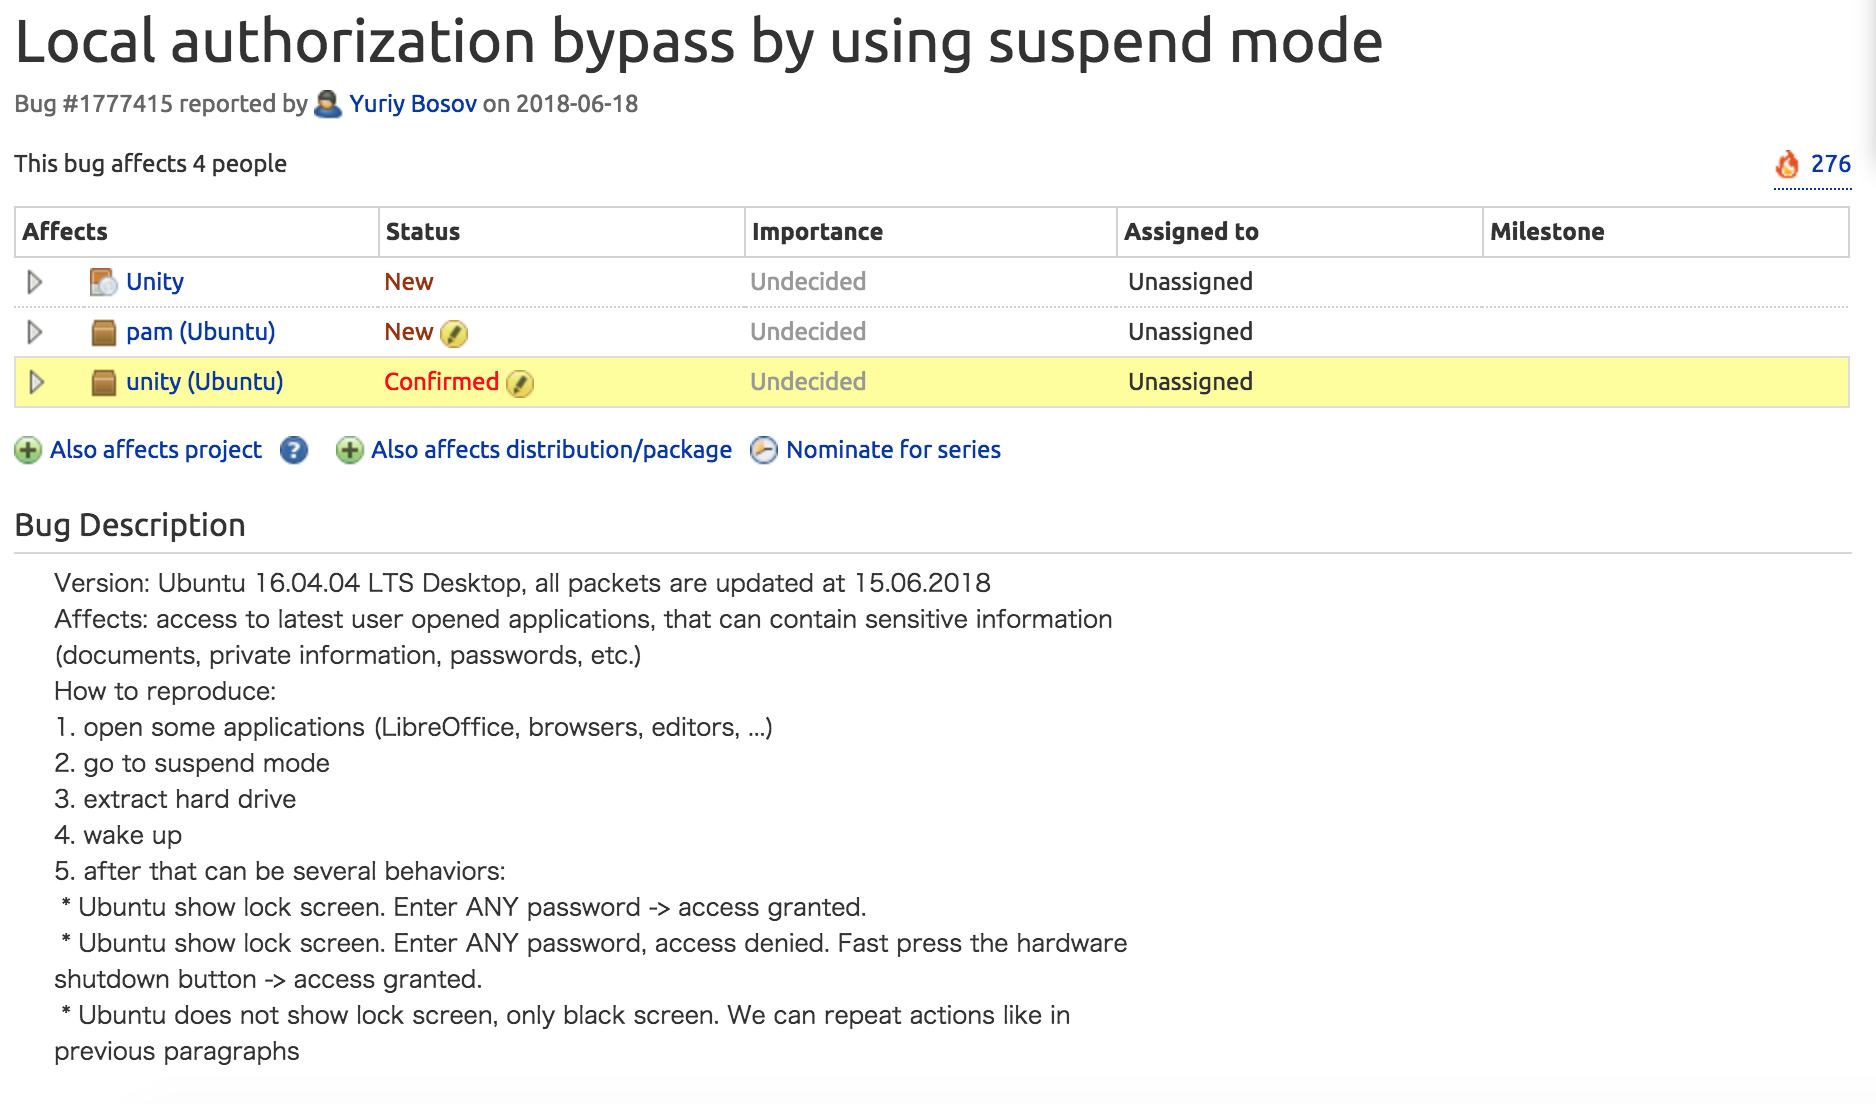
Task: Click the bug heat flame icon
Action: point(1787,164)
